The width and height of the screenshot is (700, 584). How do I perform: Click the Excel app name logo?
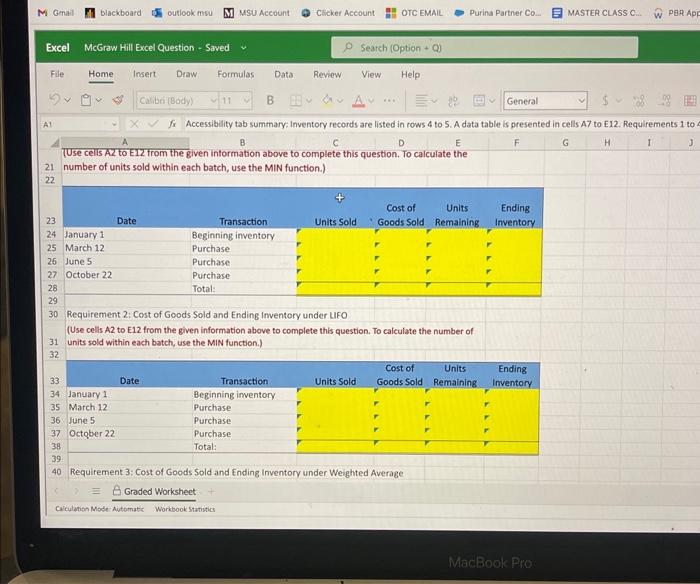coord(58,48)
